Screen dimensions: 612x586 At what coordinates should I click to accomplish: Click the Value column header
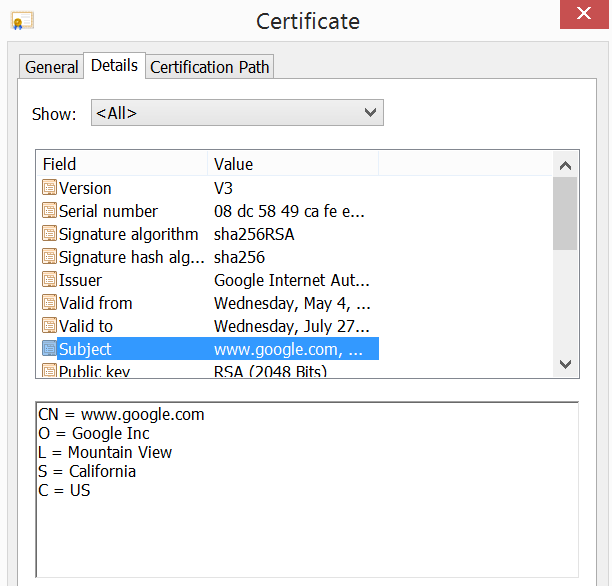(x=292, y=164)
